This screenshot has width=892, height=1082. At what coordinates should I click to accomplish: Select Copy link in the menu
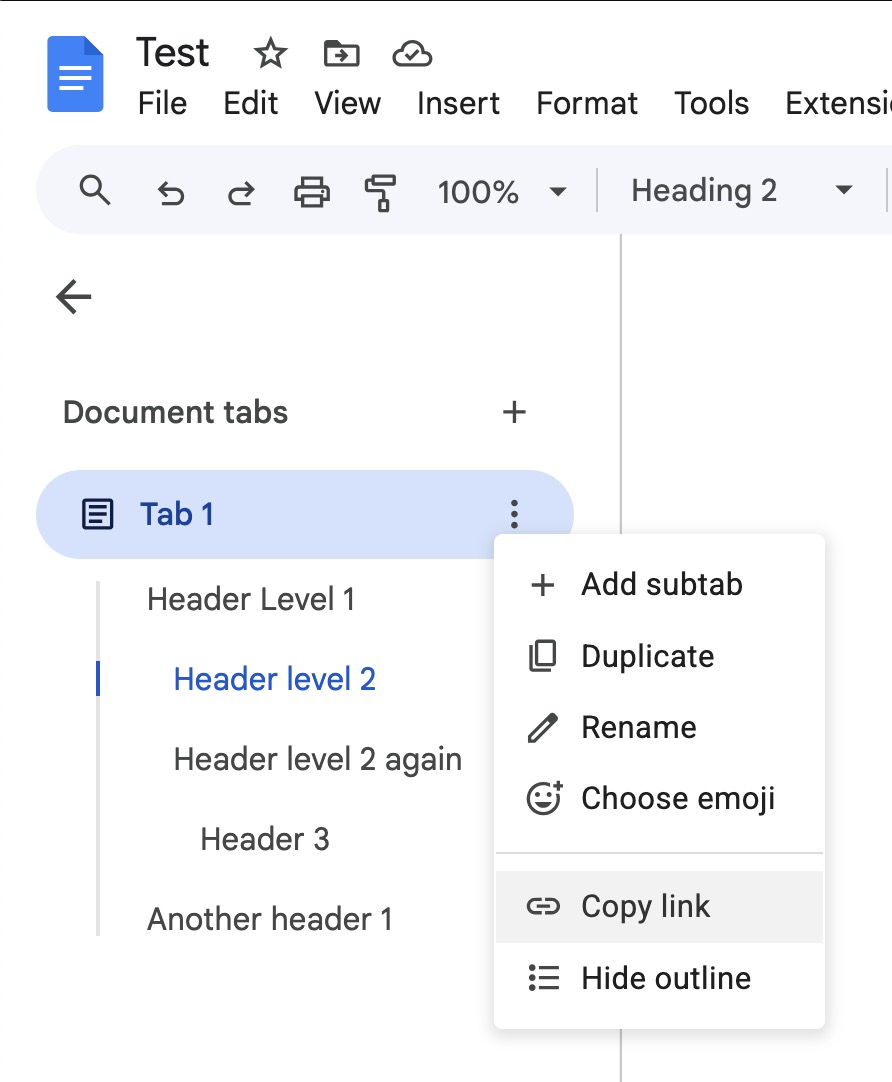(645, 906)
